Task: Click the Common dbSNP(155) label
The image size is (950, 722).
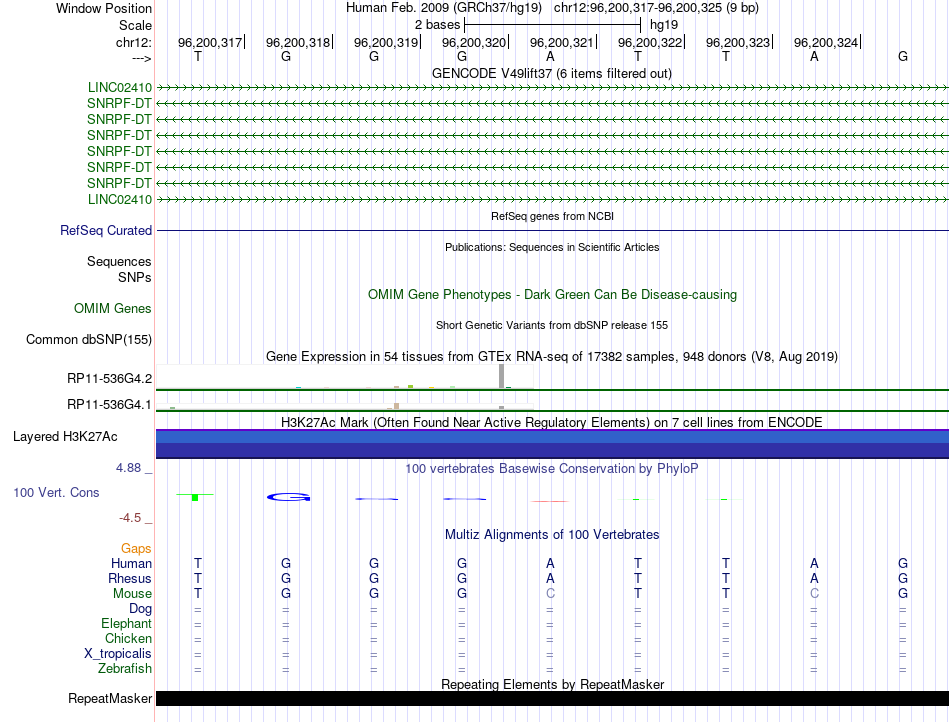Action: pos(89,339)
